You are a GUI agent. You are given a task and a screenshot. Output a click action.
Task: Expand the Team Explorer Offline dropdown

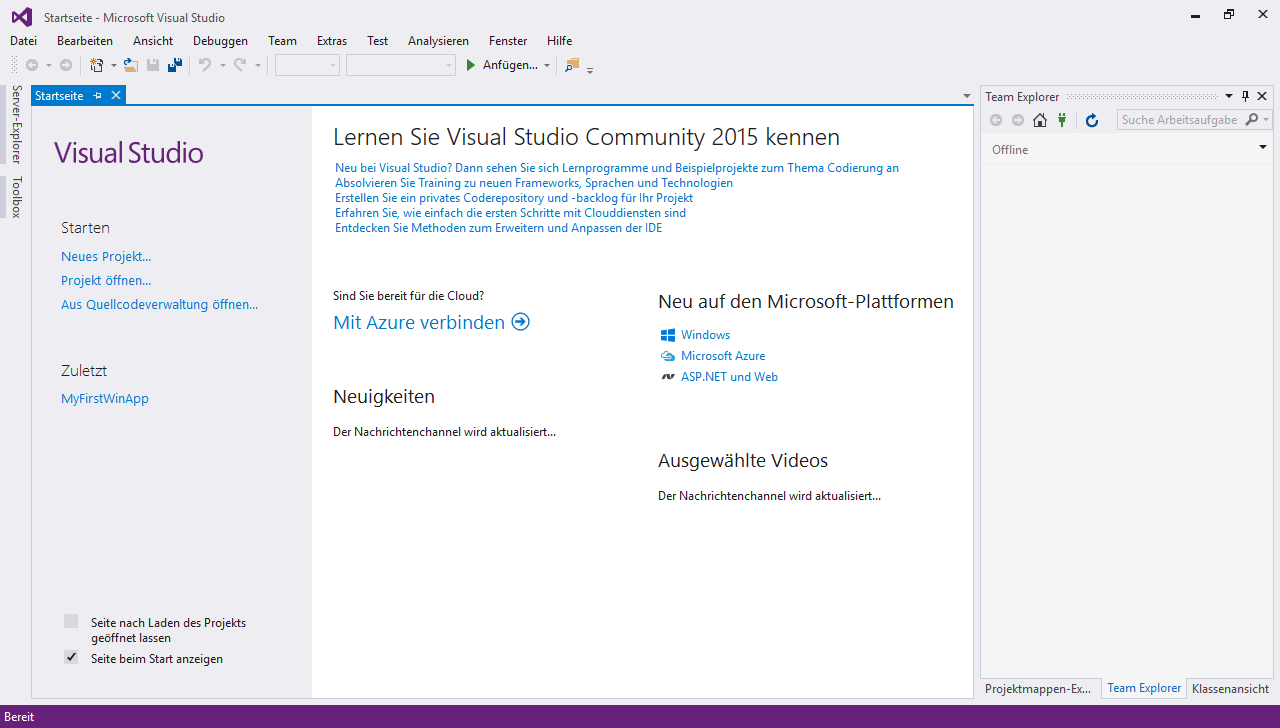[1263, 147]
